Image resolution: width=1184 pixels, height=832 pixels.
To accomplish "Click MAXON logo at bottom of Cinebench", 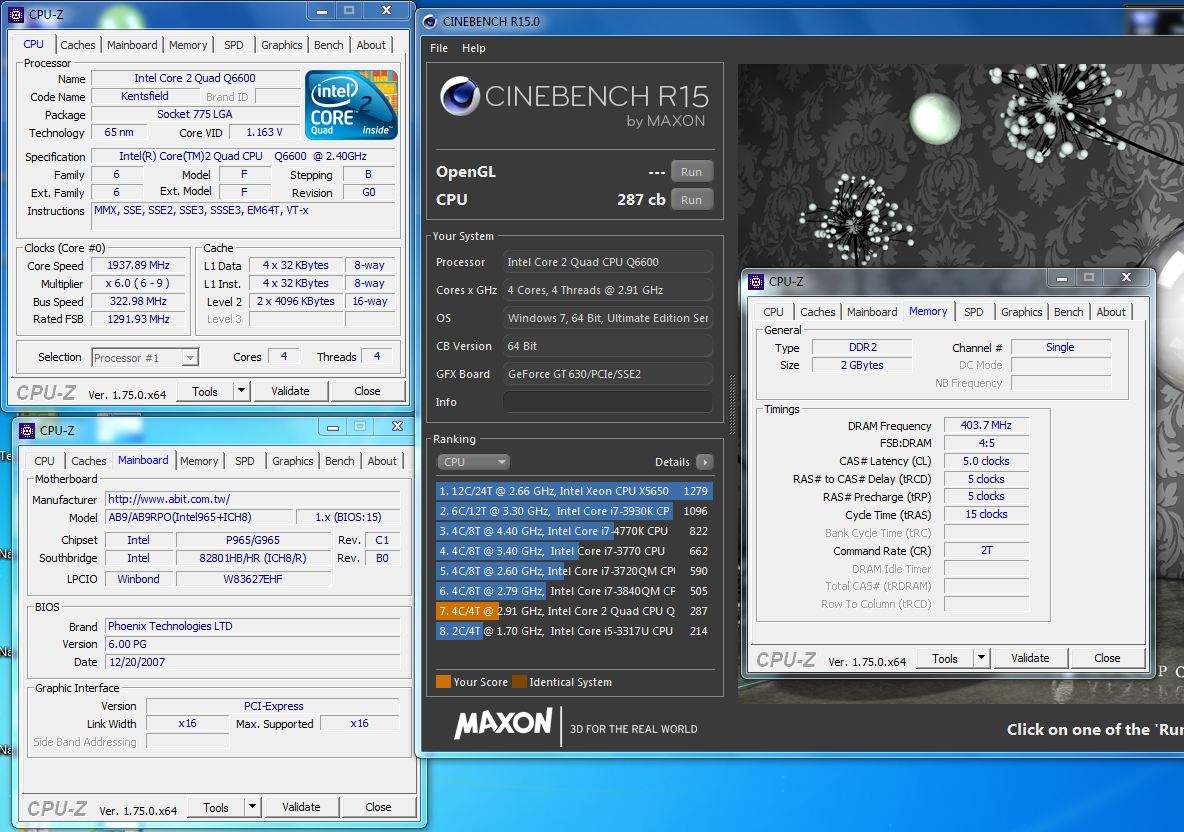I will pyautogui.click(x=504, y=724).
